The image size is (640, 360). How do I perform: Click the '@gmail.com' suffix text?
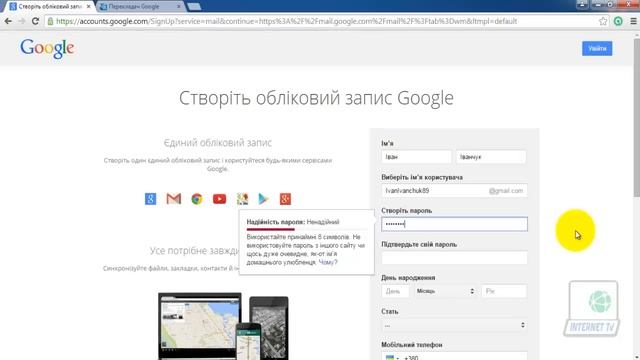(506, 191)
